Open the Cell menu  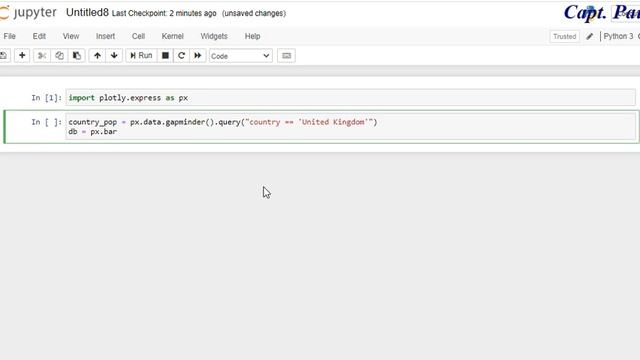point(138,36)
